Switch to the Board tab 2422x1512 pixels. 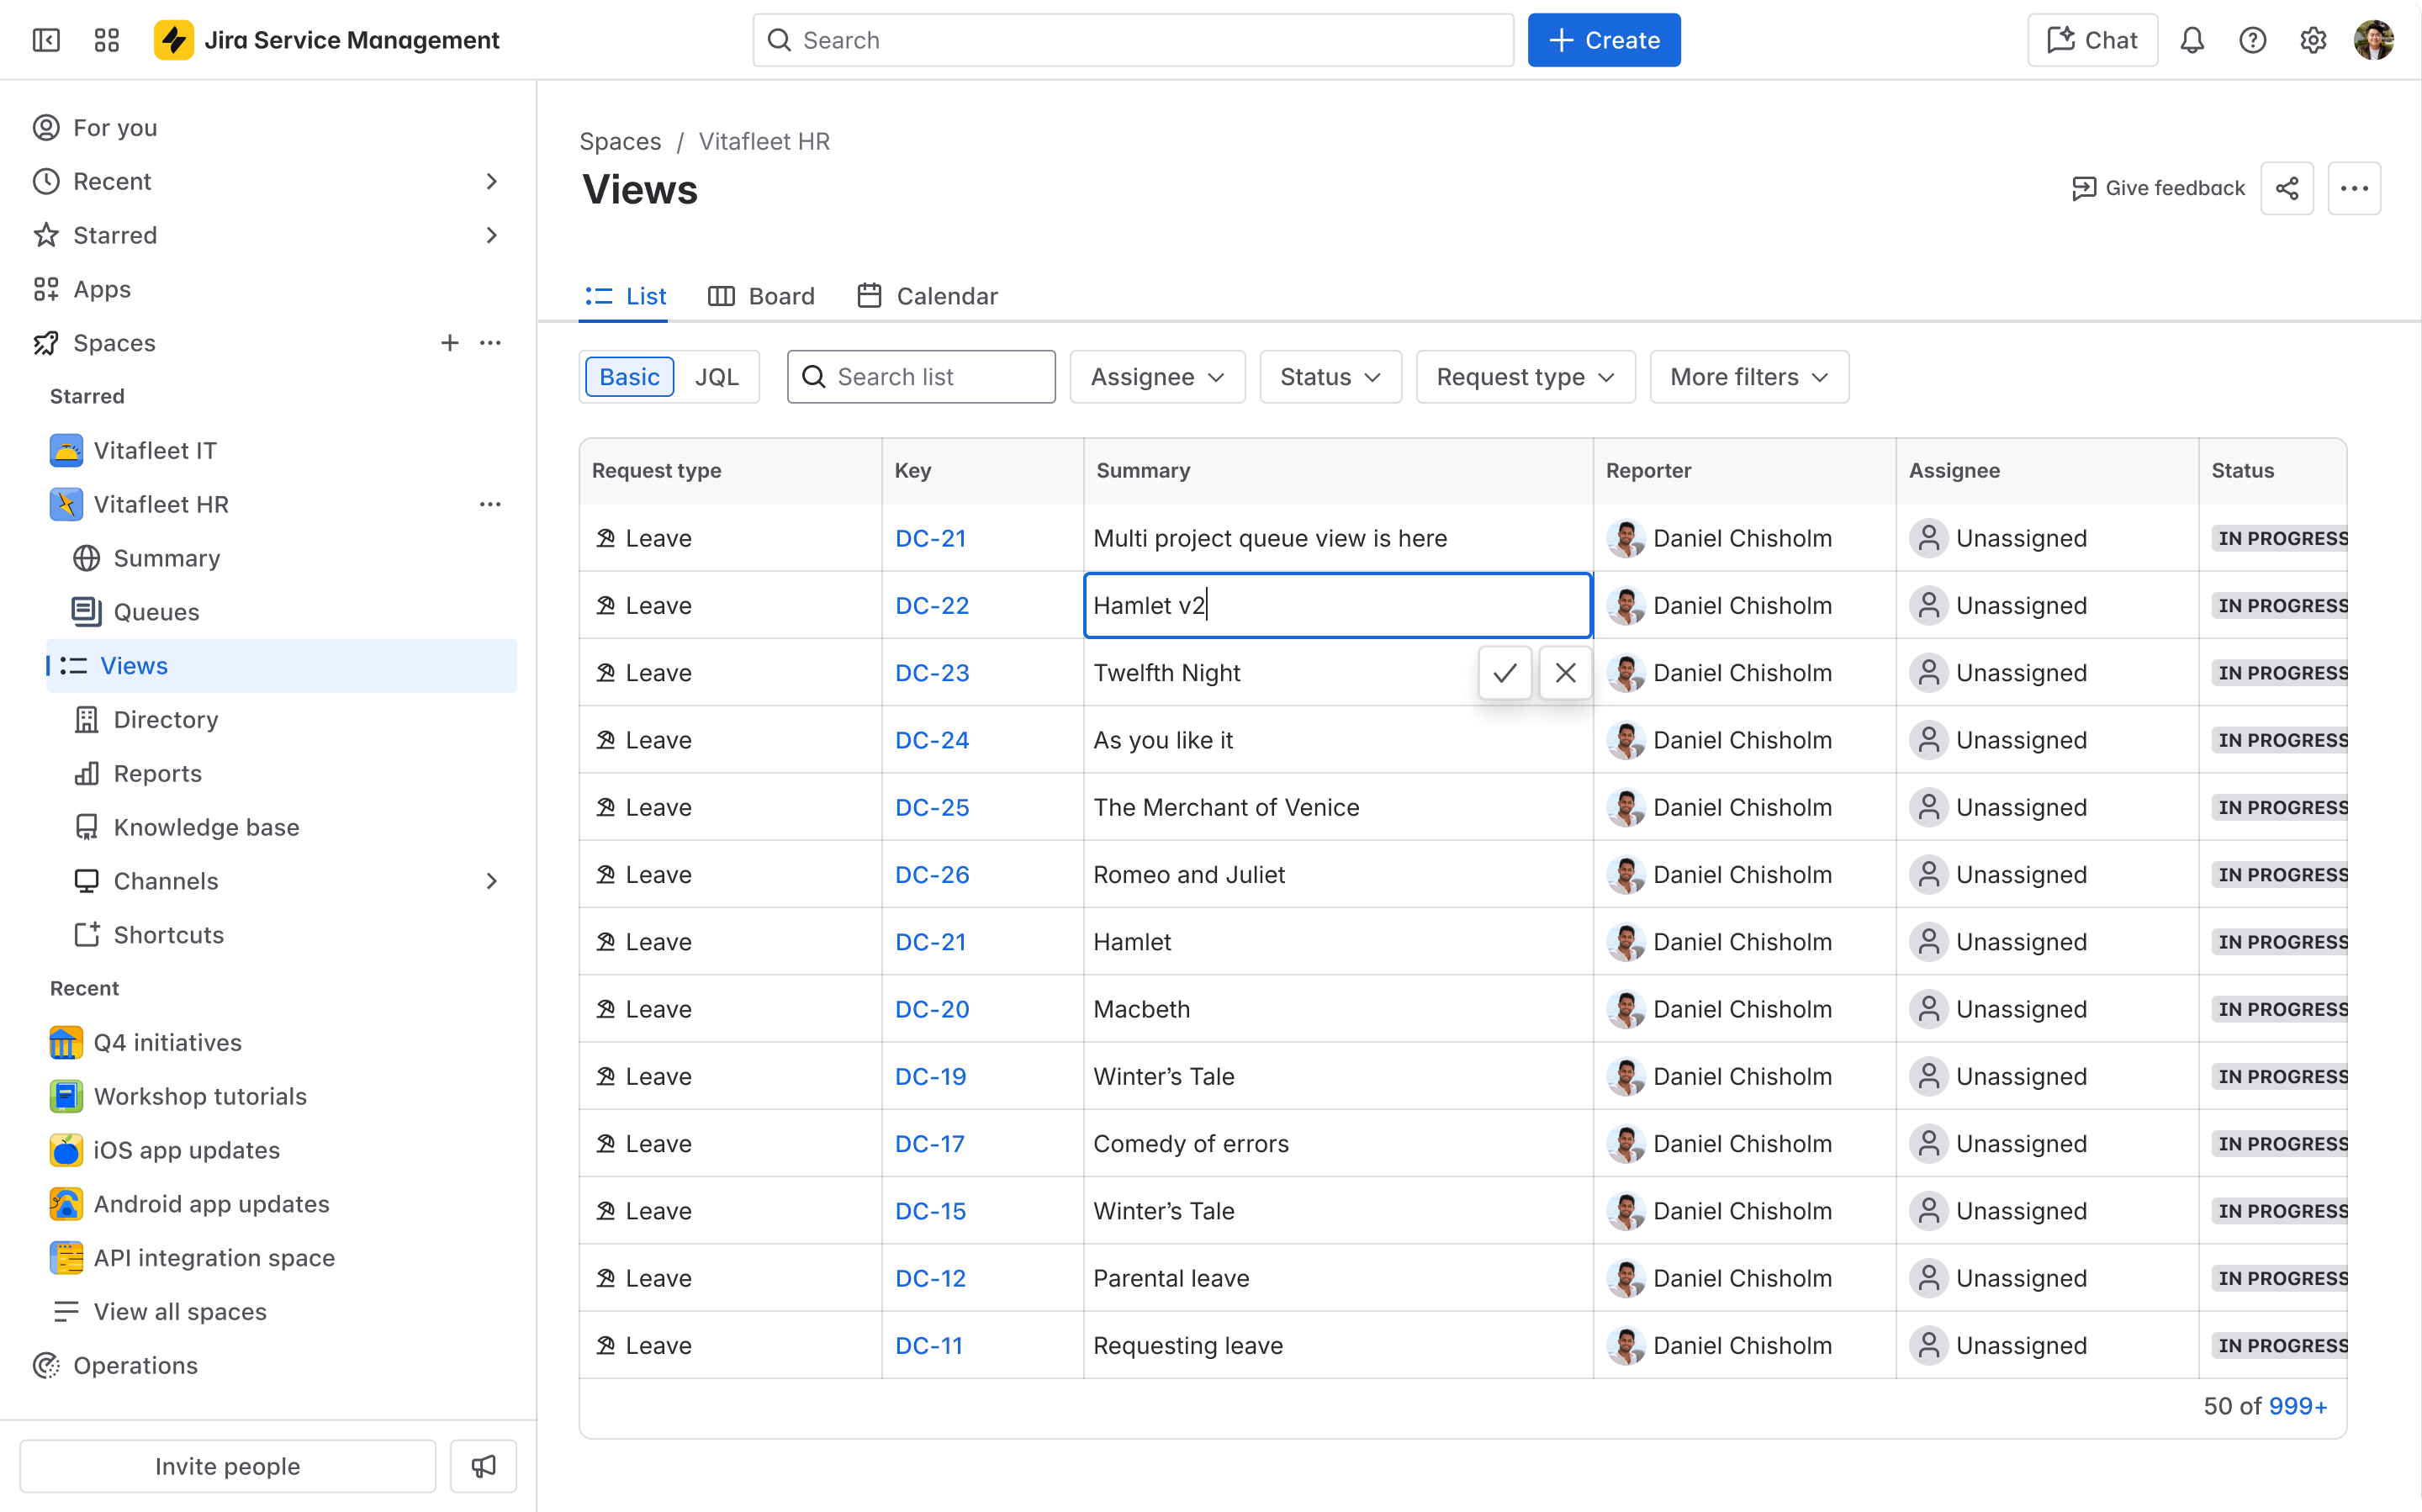pos(762,296)
